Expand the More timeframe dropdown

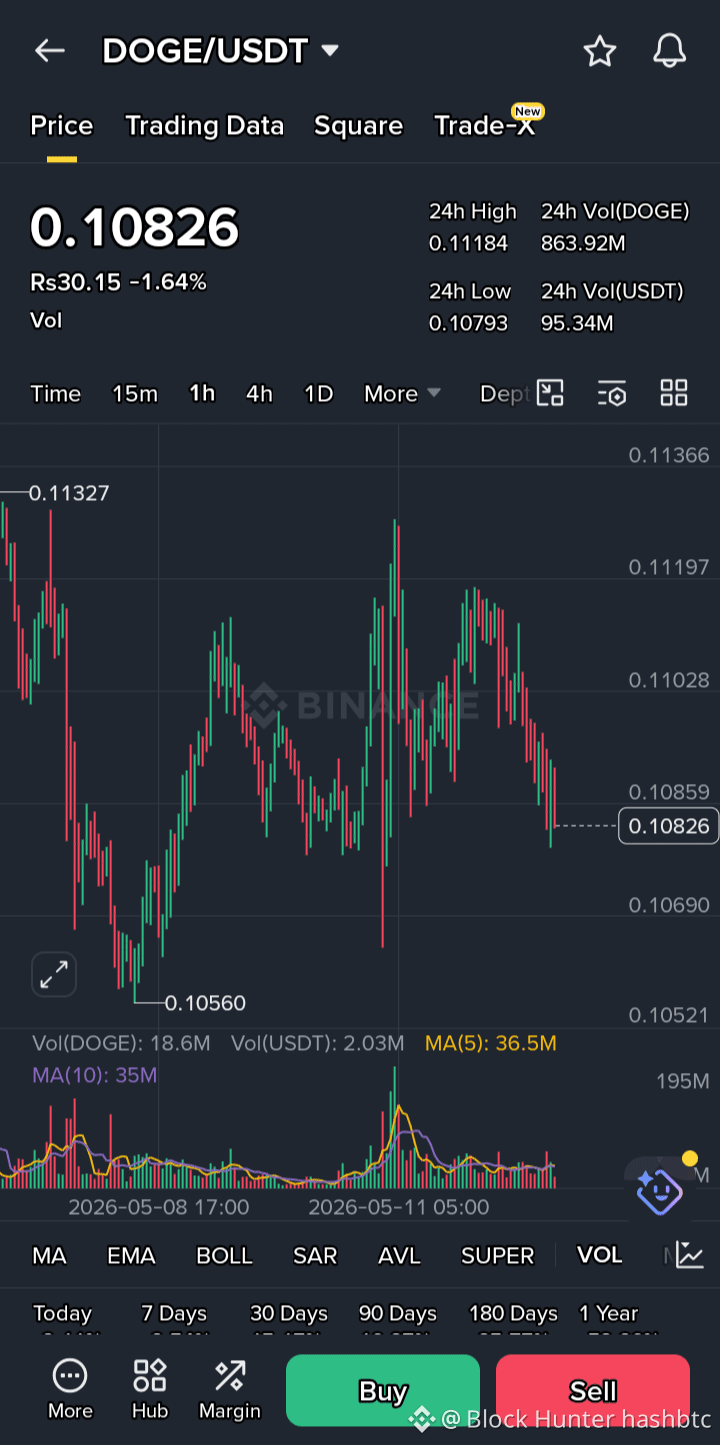pyautogui.click(x=402, y=394)
